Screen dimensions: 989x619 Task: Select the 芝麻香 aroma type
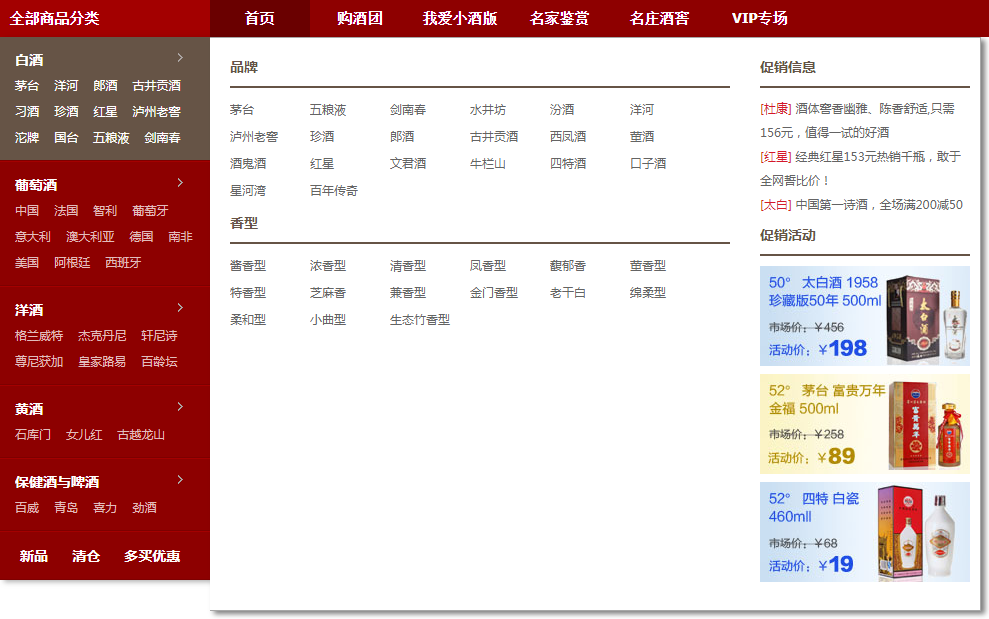[x=328, y=293]
